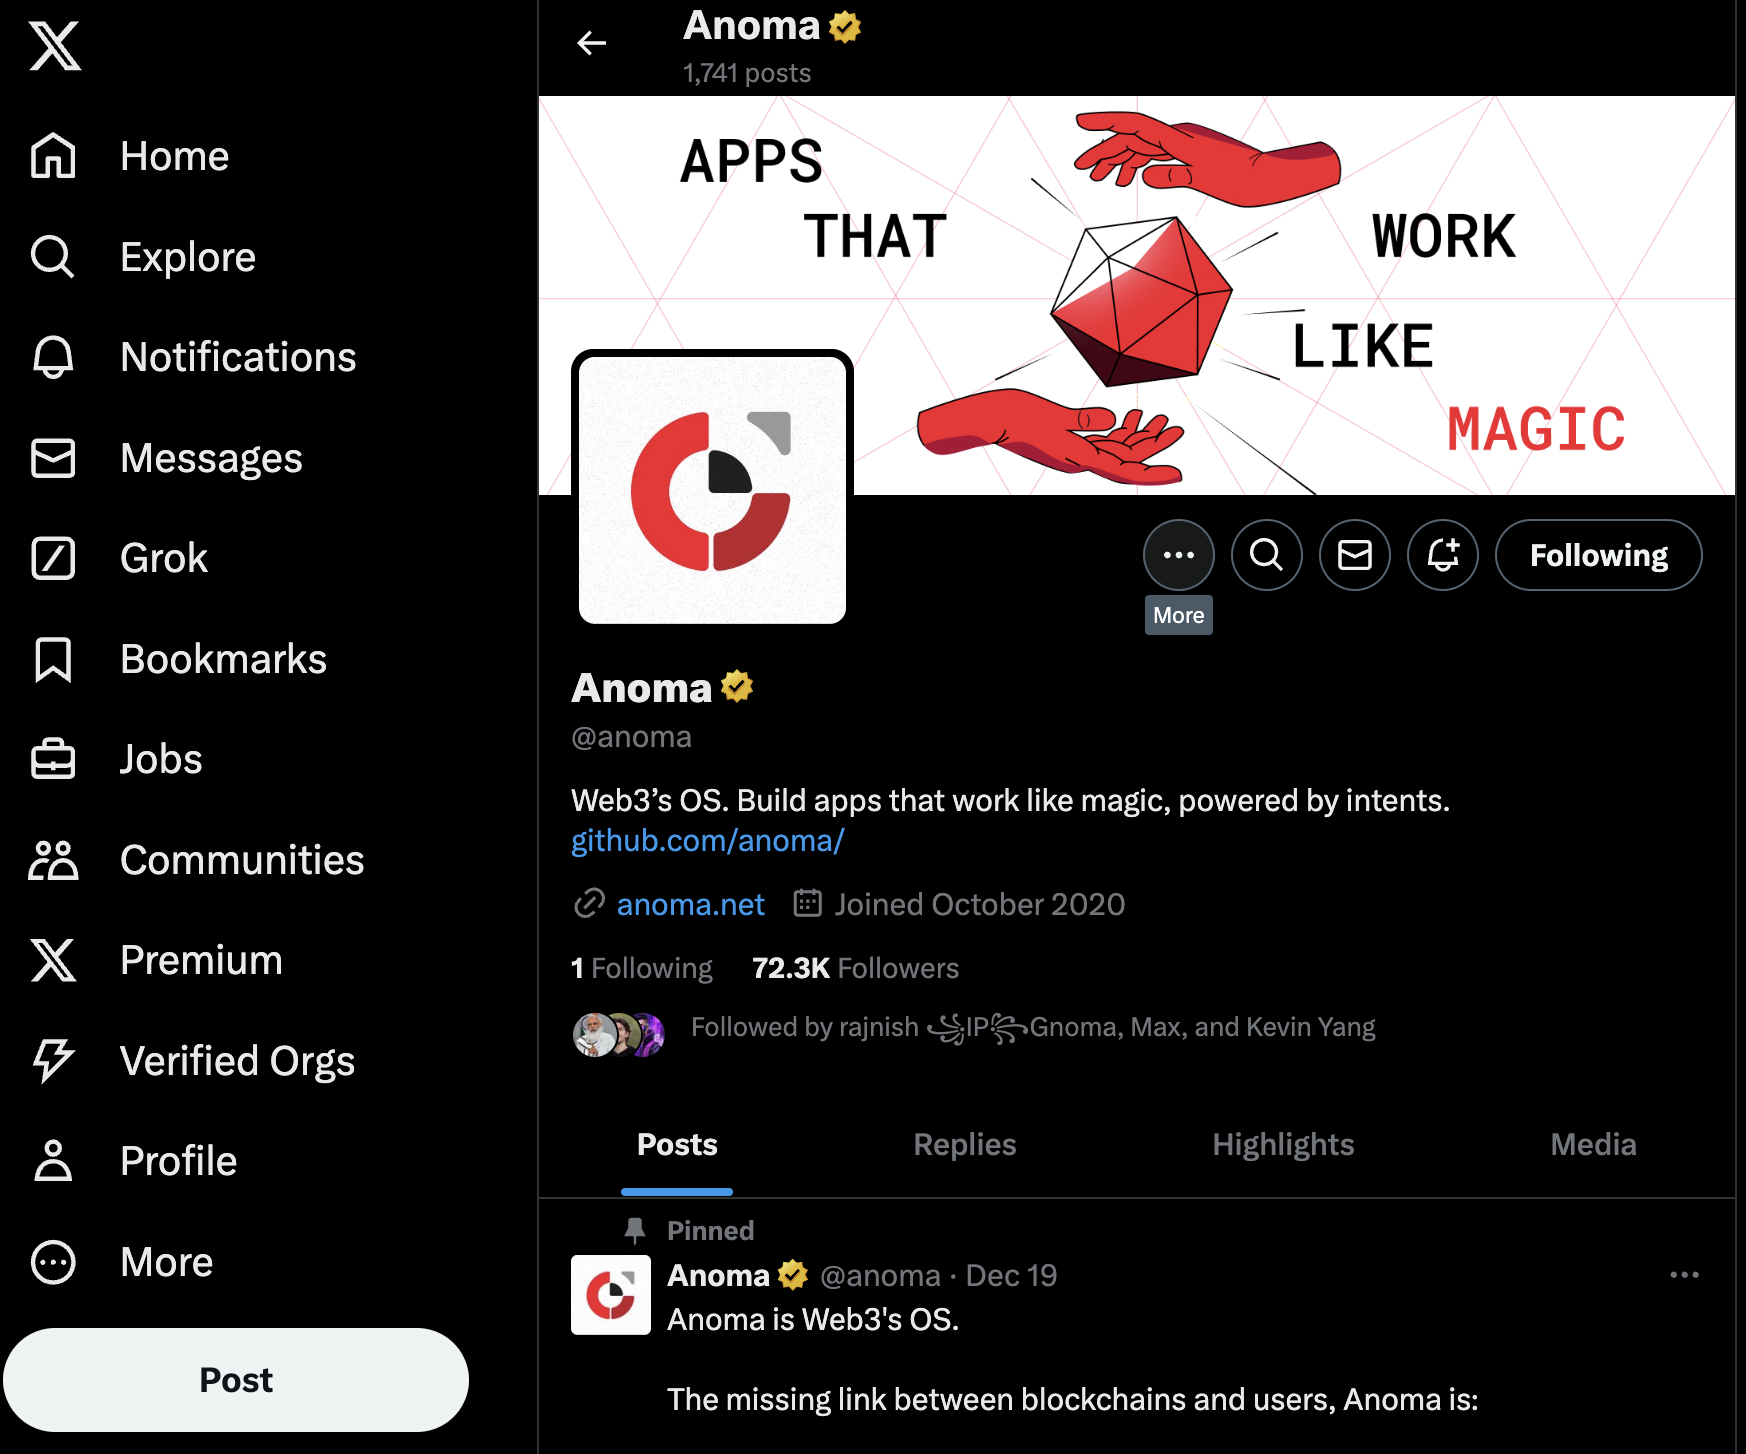Open Anoma's profile picture

(x=712, y=490)
